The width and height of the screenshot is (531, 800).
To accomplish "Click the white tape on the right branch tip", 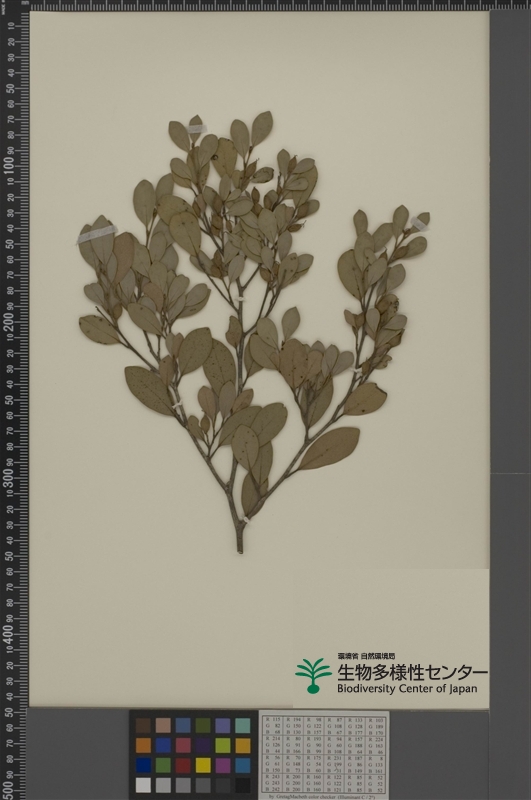I will pyautogui.click(x=419, y=223).
